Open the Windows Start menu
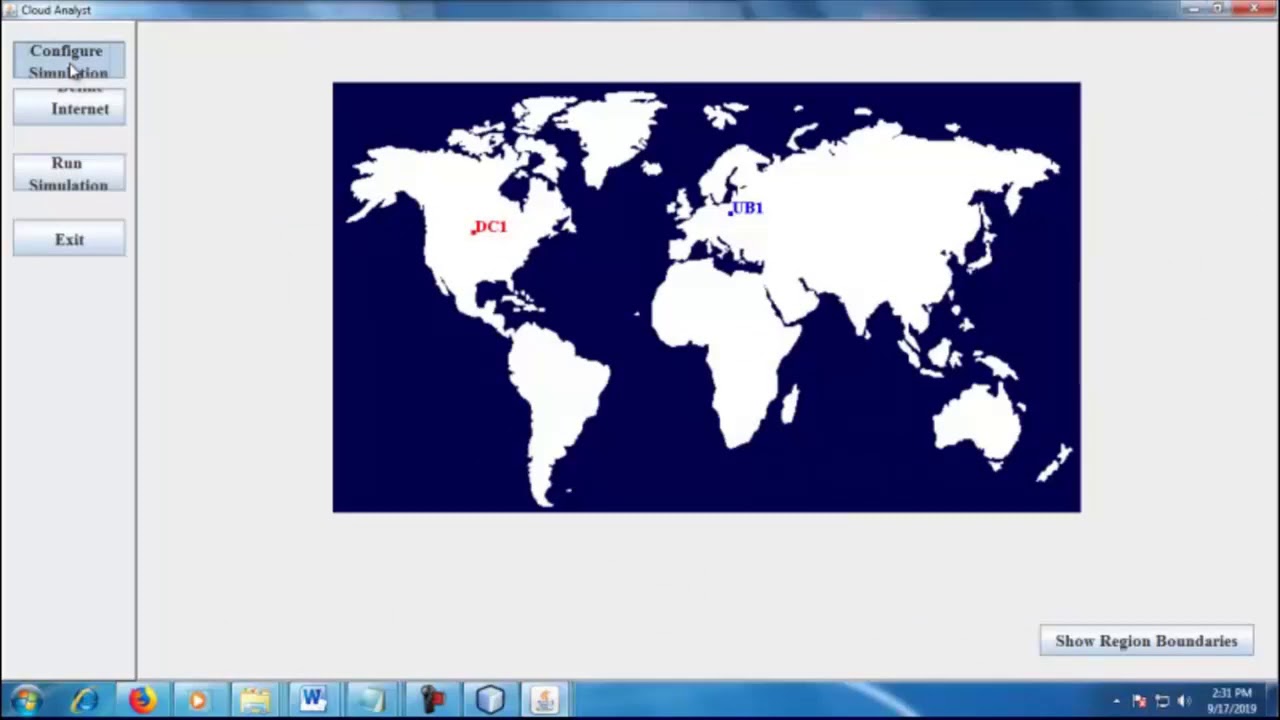1280x720 pixels. 27,700
